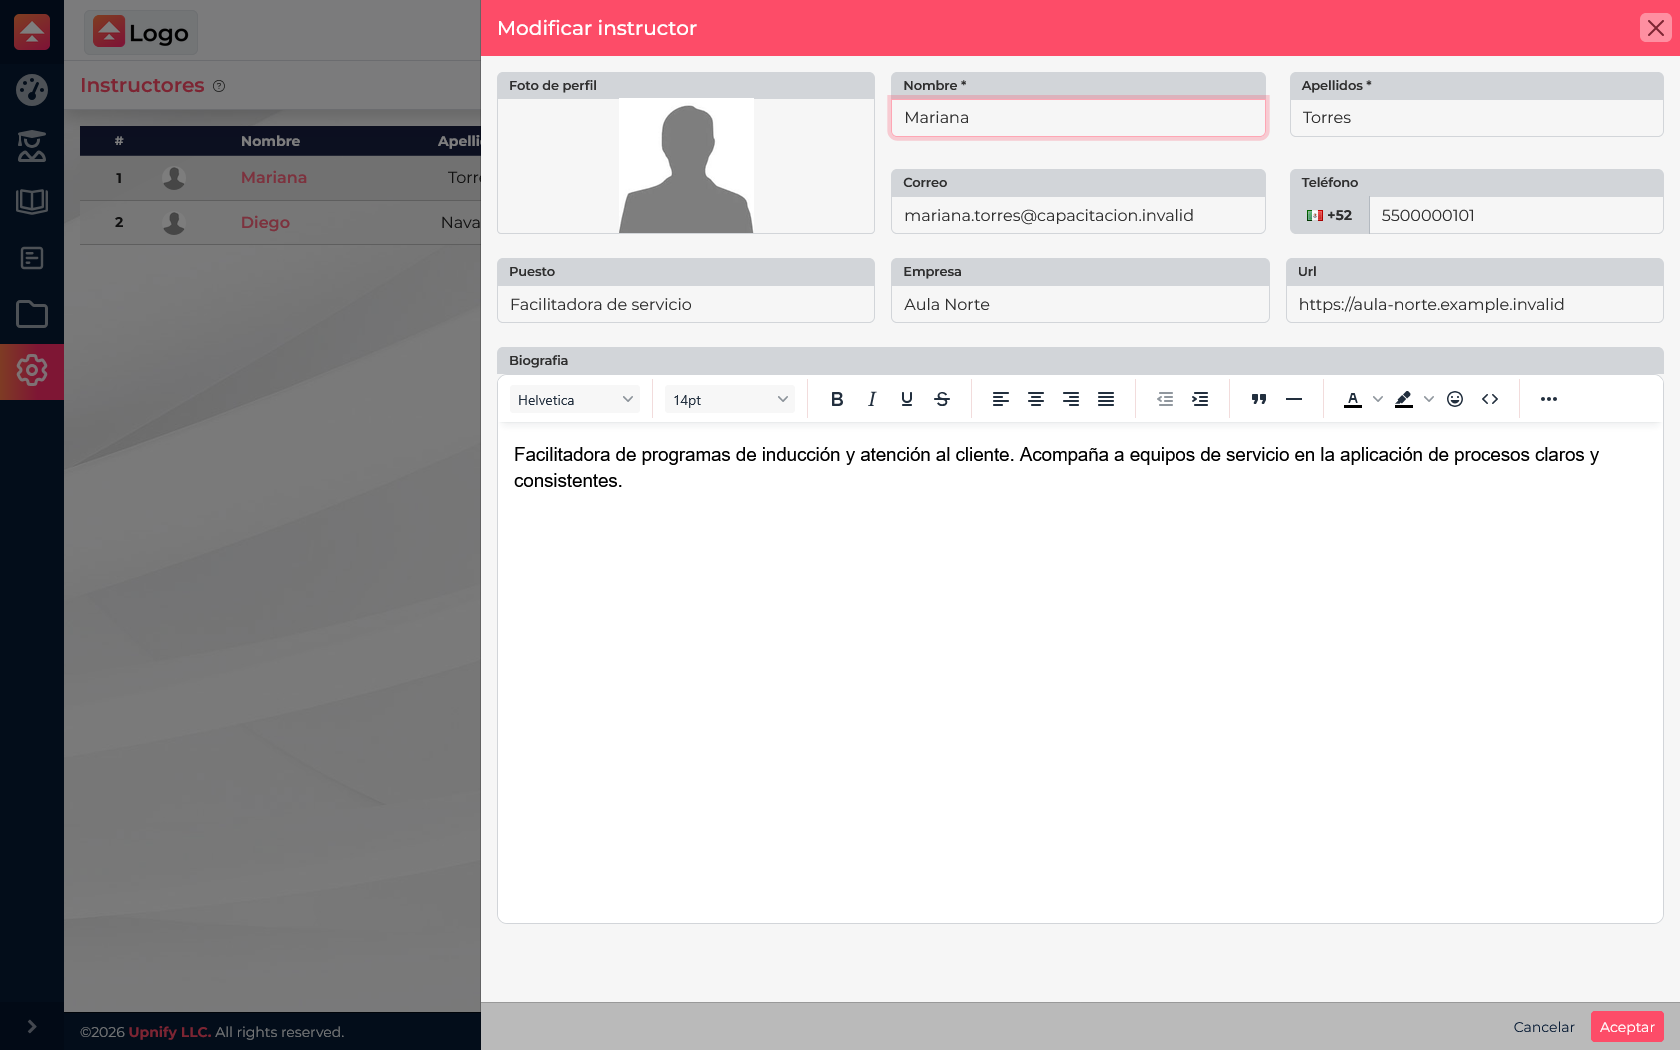Justify the biography text
Screen dimensions: 1680x1050
pyautogui.click(x=1106, y=399)
